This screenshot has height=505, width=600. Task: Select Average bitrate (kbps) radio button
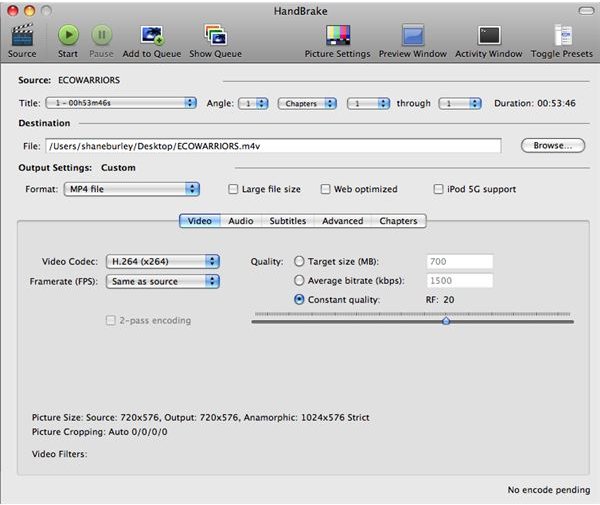[299, 280]
